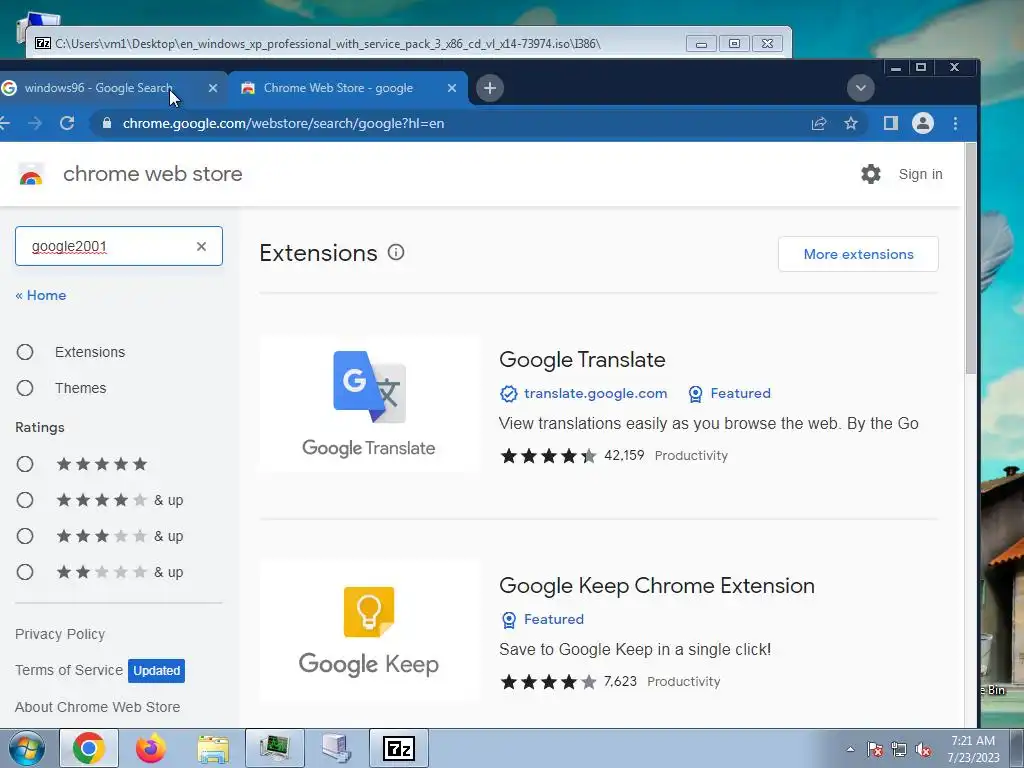Click the site security lock icon

pyautogui.click(x=107, y=123)
